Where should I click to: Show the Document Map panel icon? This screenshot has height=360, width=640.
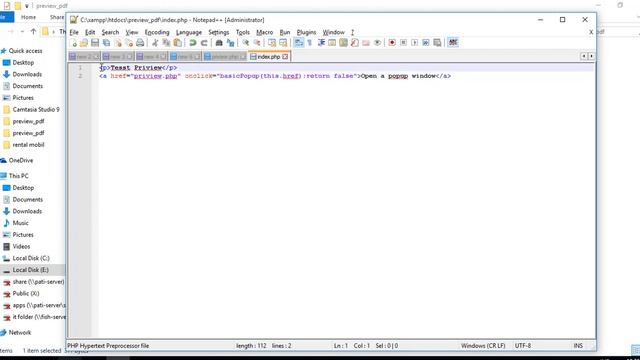(x=343, y=43)
